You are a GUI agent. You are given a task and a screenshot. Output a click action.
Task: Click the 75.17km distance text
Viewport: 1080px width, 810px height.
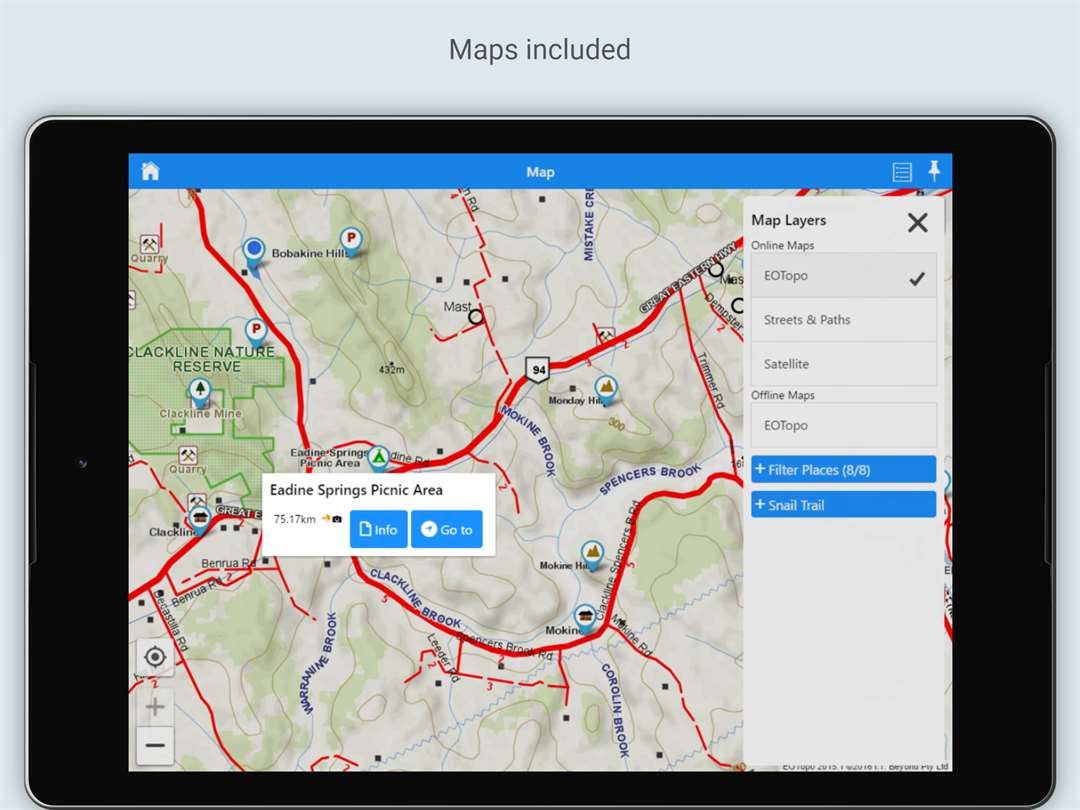tap(294, 519)
